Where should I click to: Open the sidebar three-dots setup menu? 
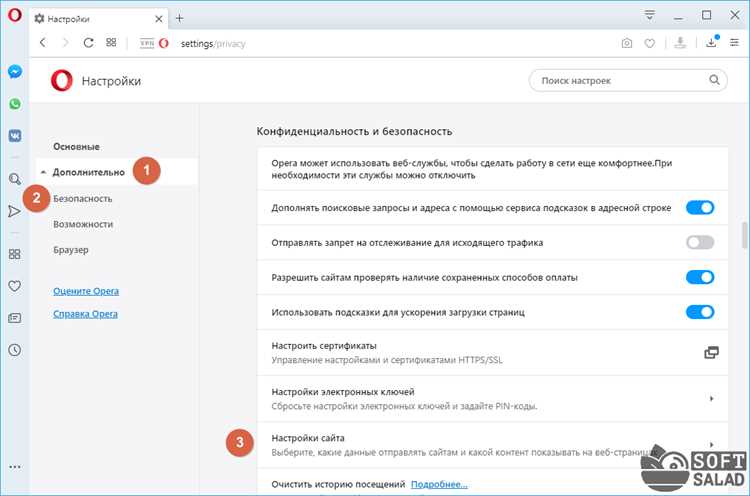click(x=15, y=467)
